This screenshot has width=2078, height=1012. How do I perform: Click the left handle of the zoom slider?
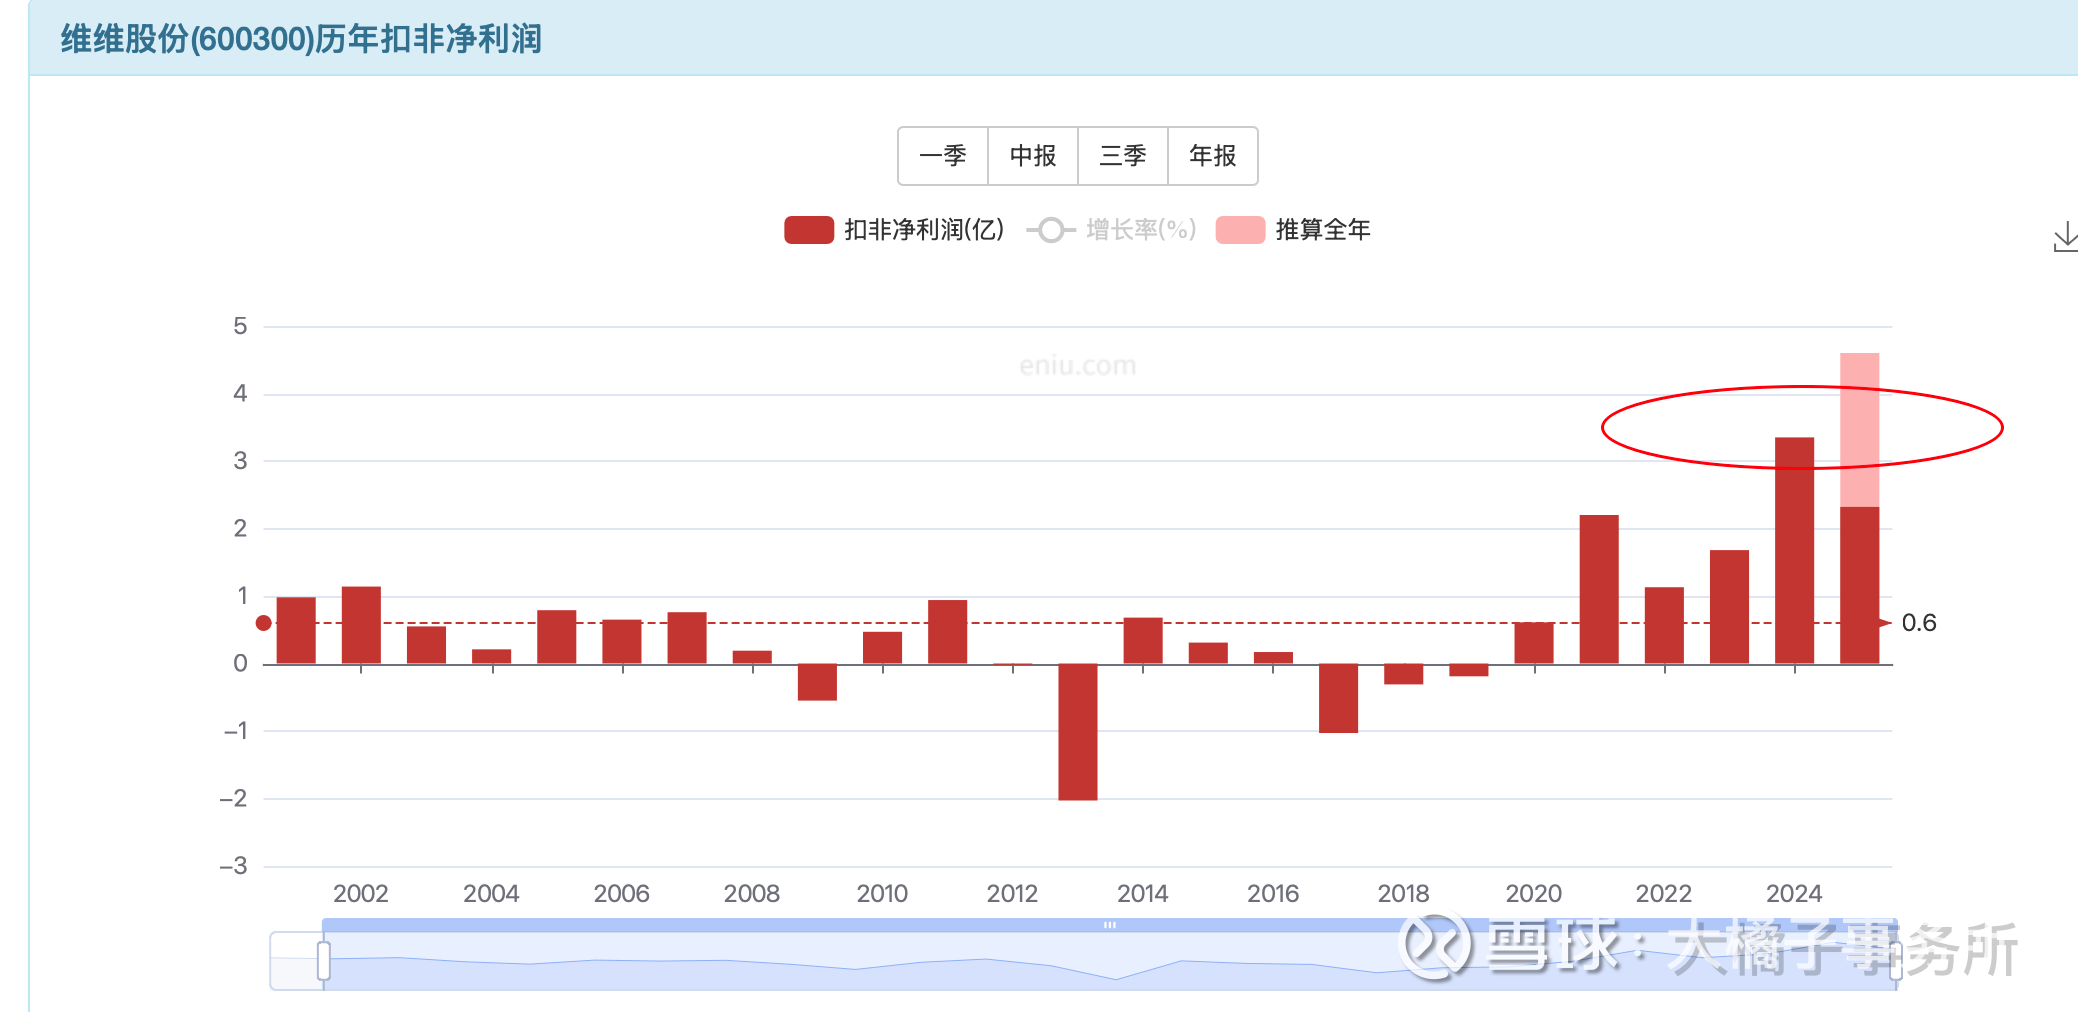click(323, 961)
